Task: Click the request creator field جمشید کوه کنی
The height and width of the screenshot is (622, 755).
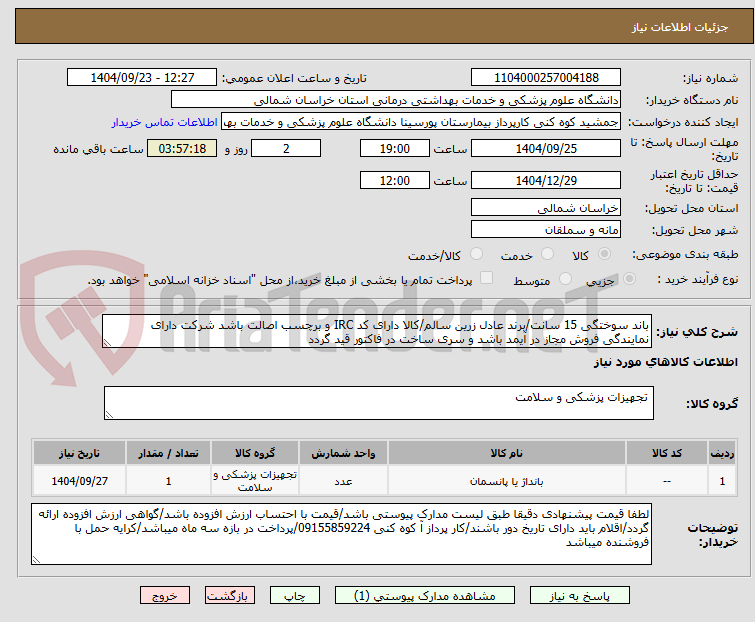Action: 420,122
